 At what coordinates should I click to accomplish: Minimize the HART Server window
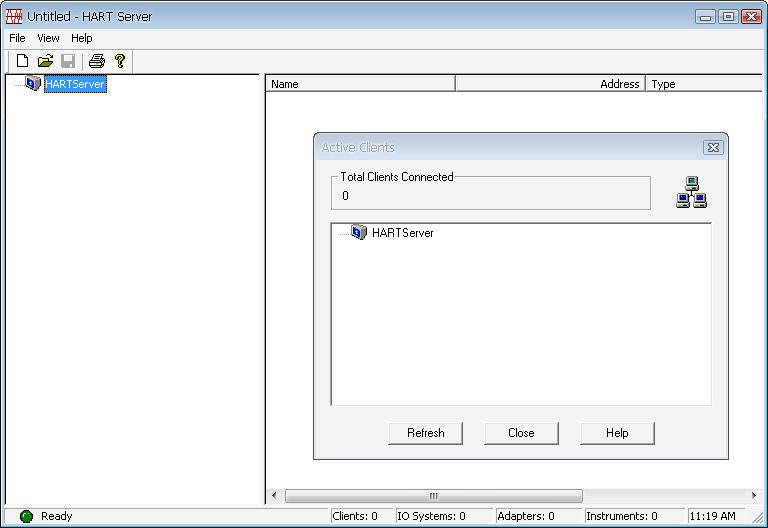(705, 17)
